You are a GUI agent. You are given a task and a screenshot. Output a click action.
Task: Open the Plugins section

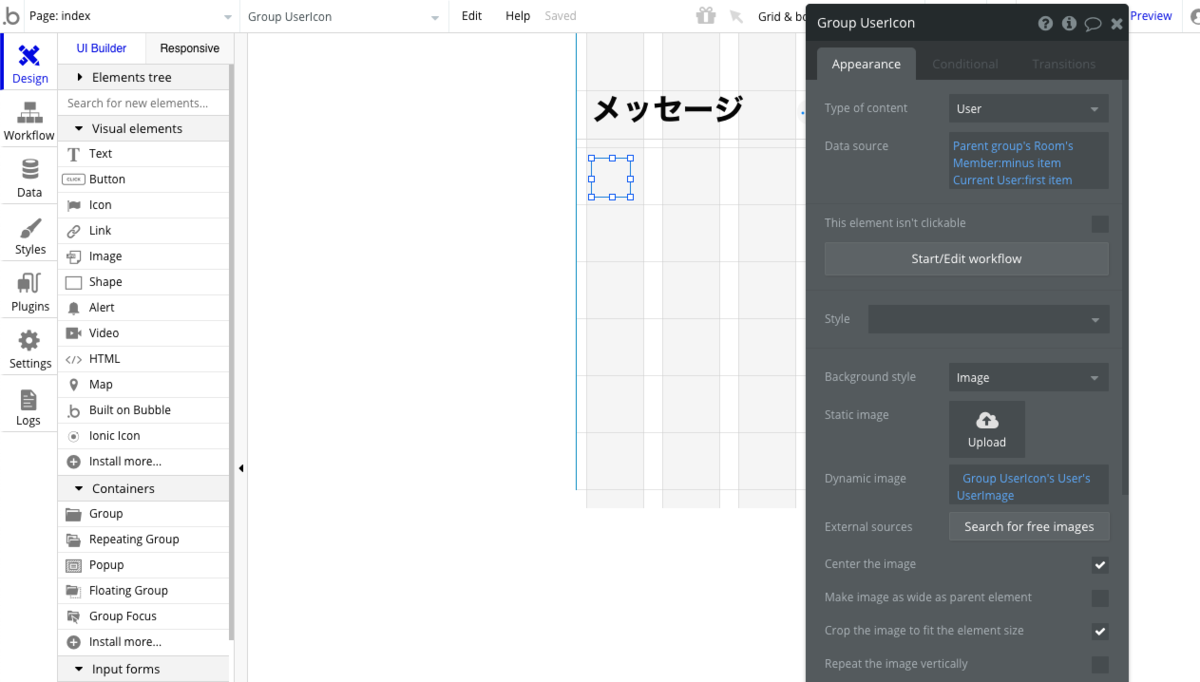coord(29,292)
